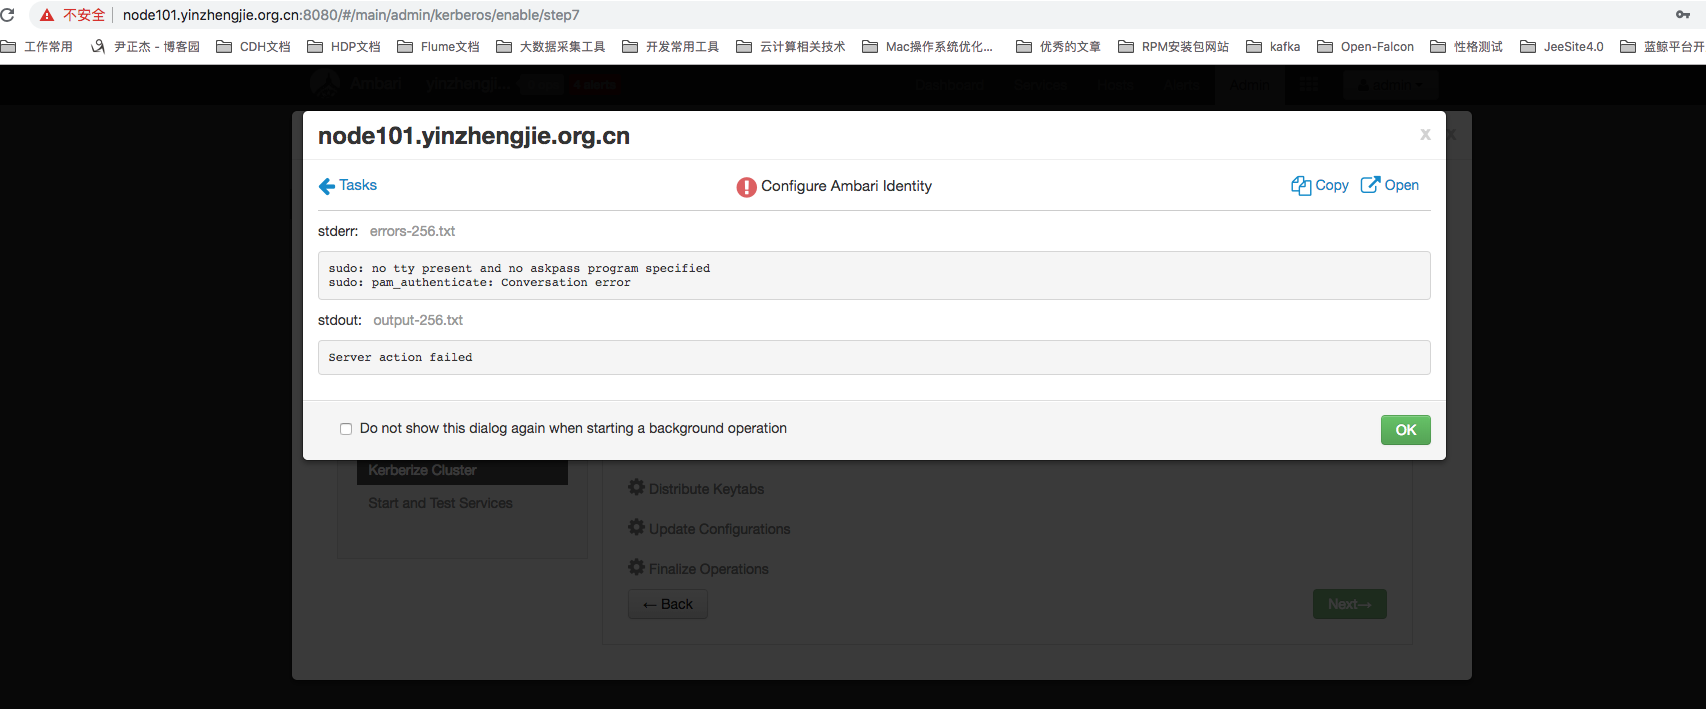The width and height of the screenshot is (1706, 709).
Task: Open the 优秀的文章 bookmark folder
Action: 1058,47
